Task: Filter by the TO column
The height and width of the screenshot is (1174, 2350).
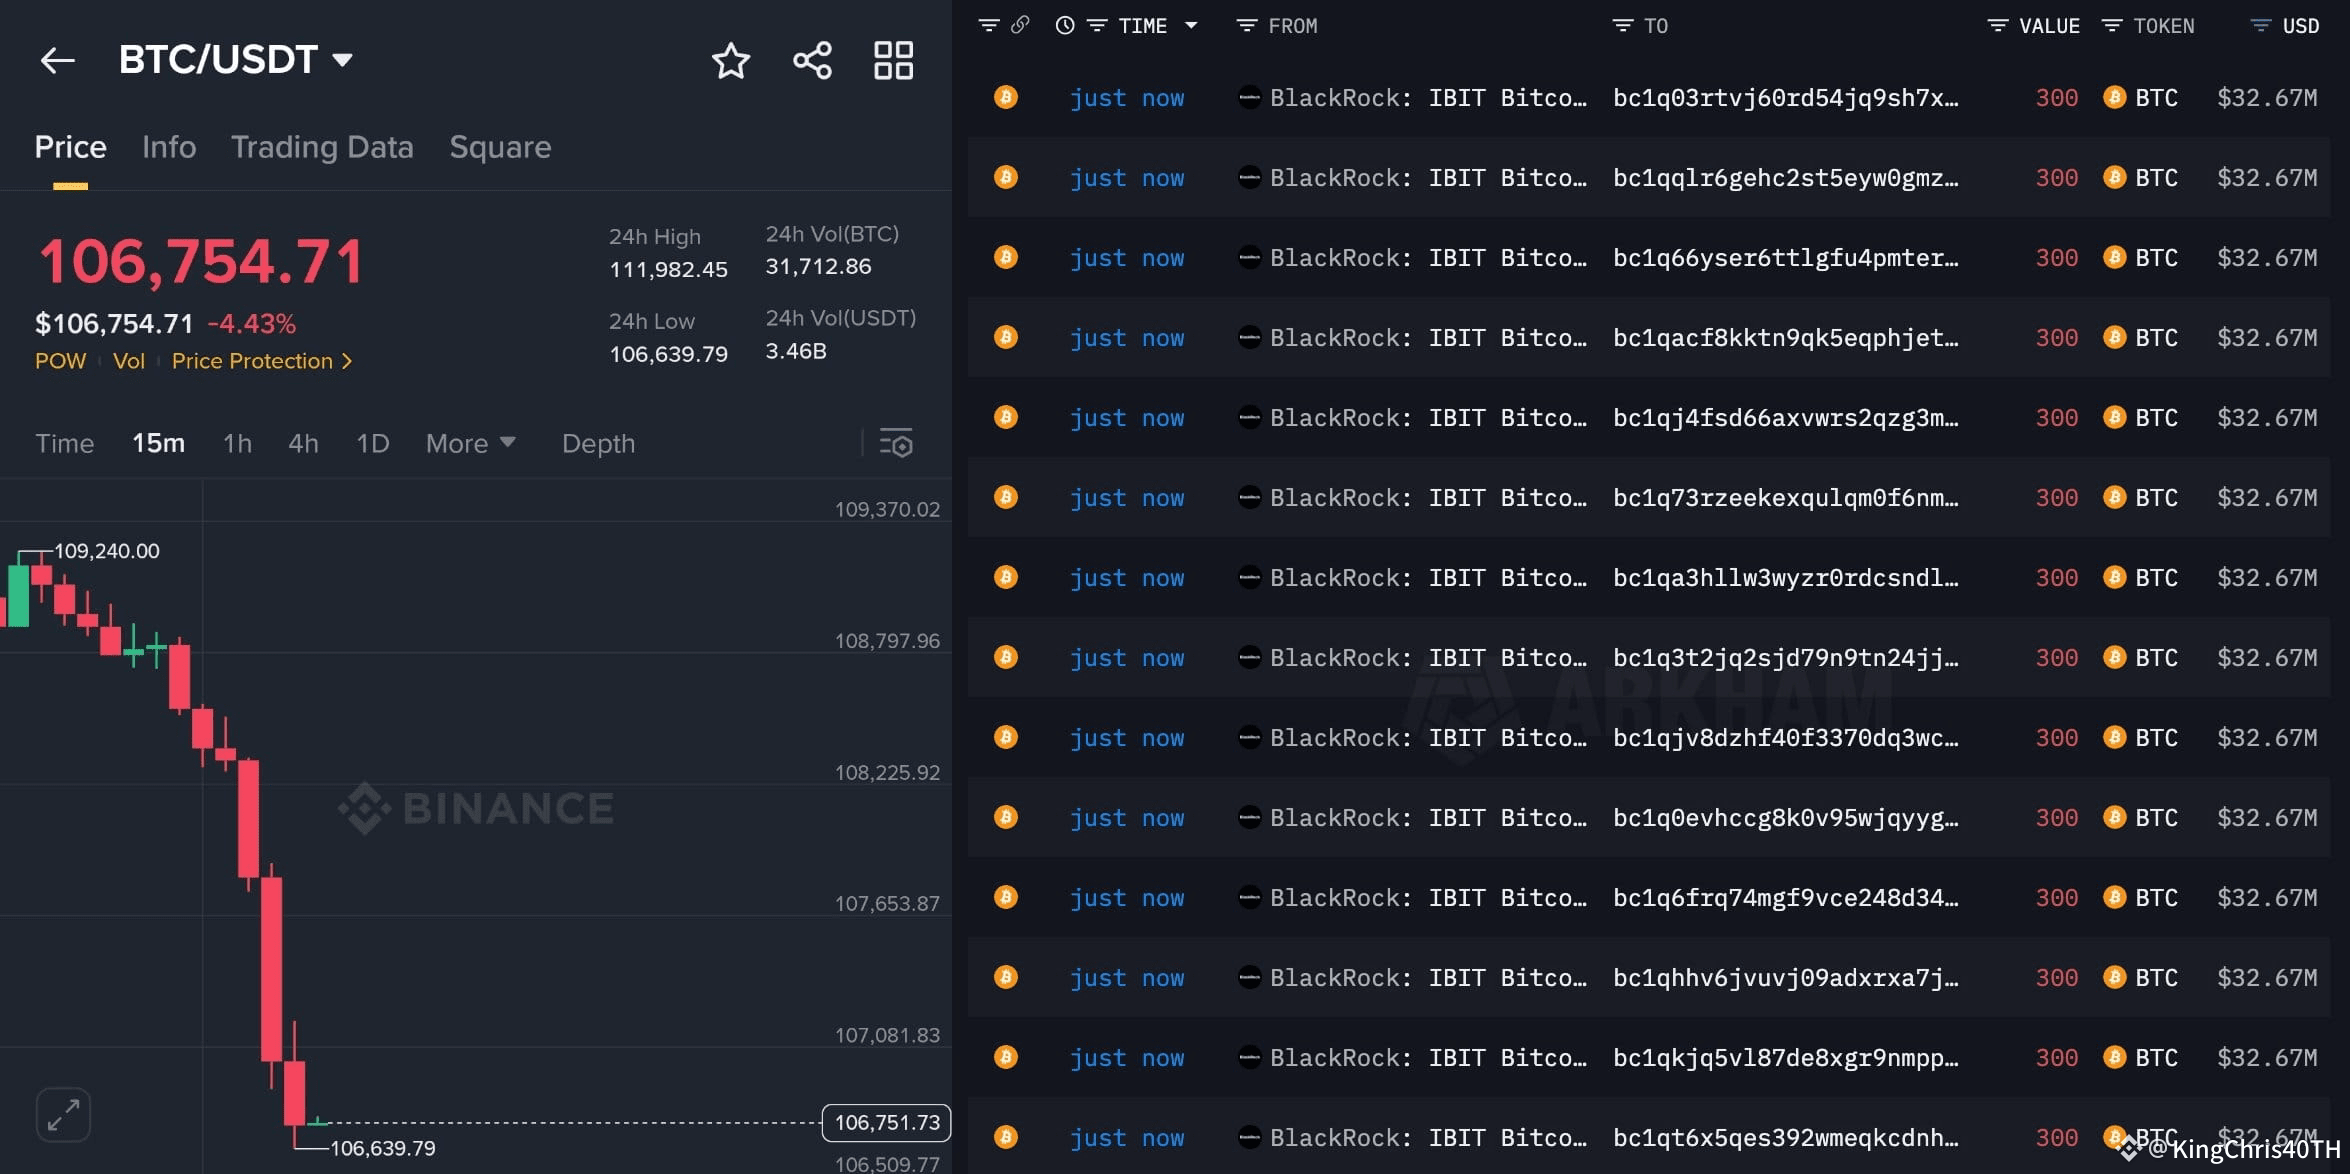Action: pyautogui.click(x=1623, y=25)
